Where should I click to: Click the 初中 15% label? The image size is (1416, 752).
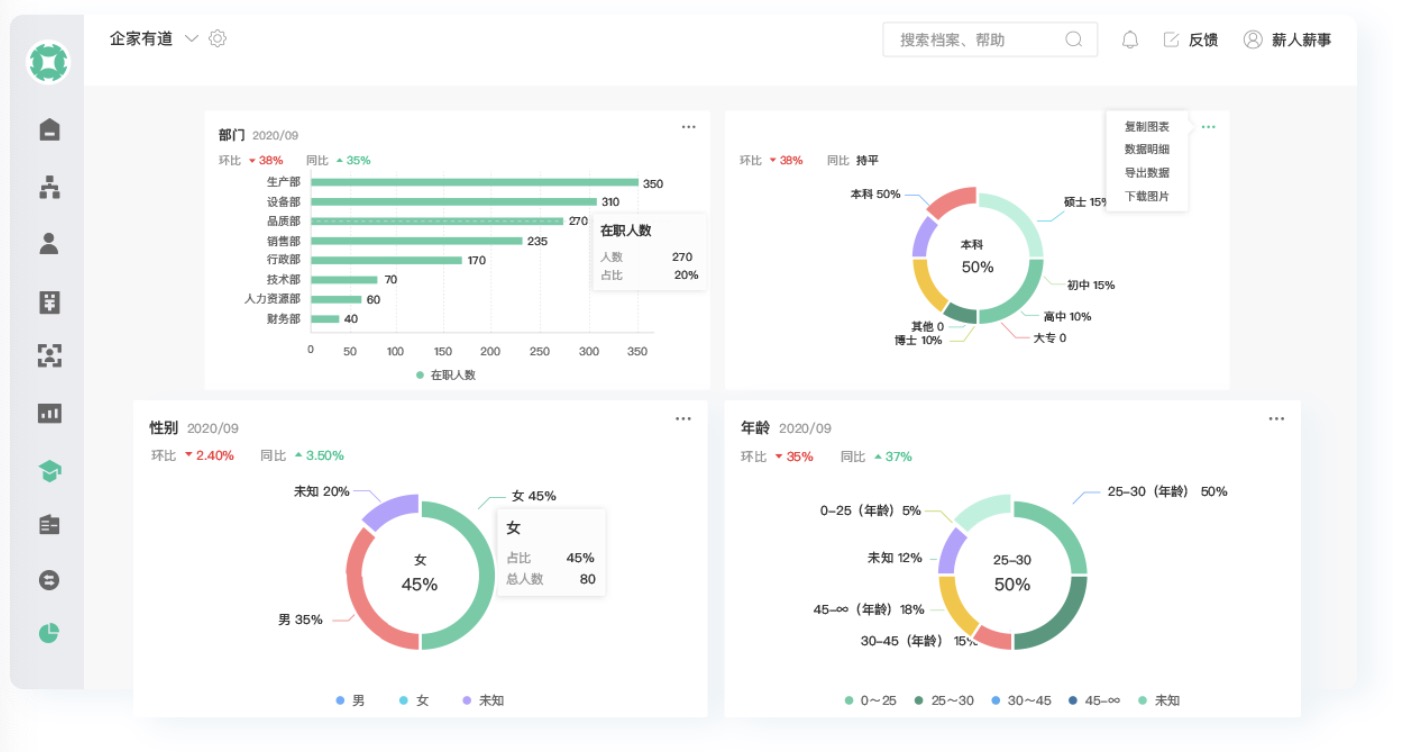coord(1090,285)
